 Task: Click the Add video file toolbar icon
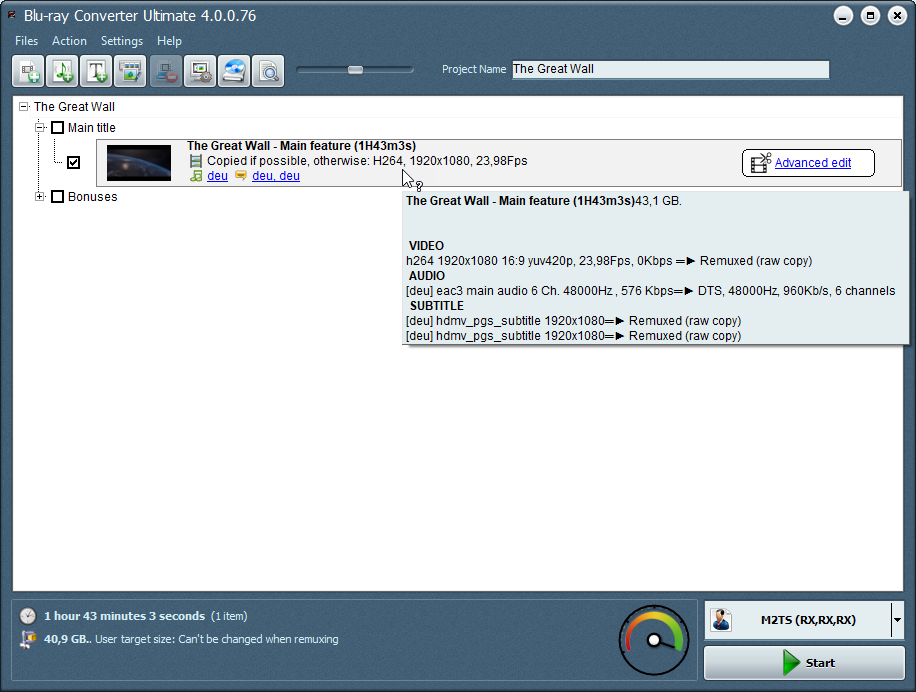28,71
